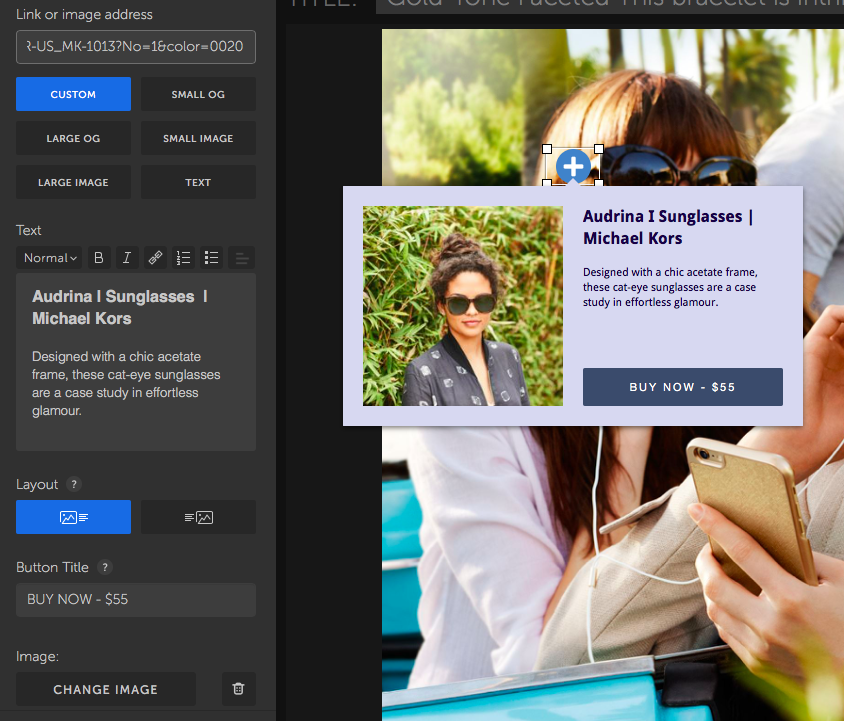Click the blue plus hotspot marker

(573, 166)
